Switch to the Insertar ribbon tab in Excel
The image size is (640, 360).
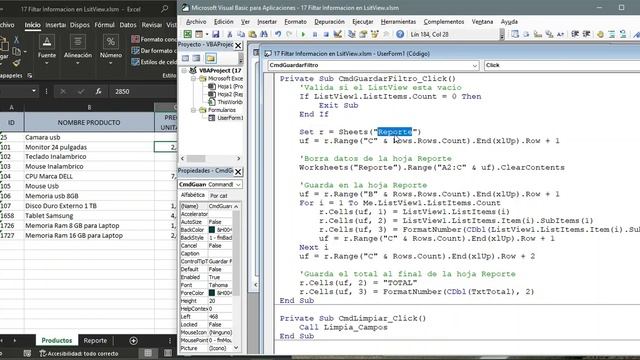(56, 25)
